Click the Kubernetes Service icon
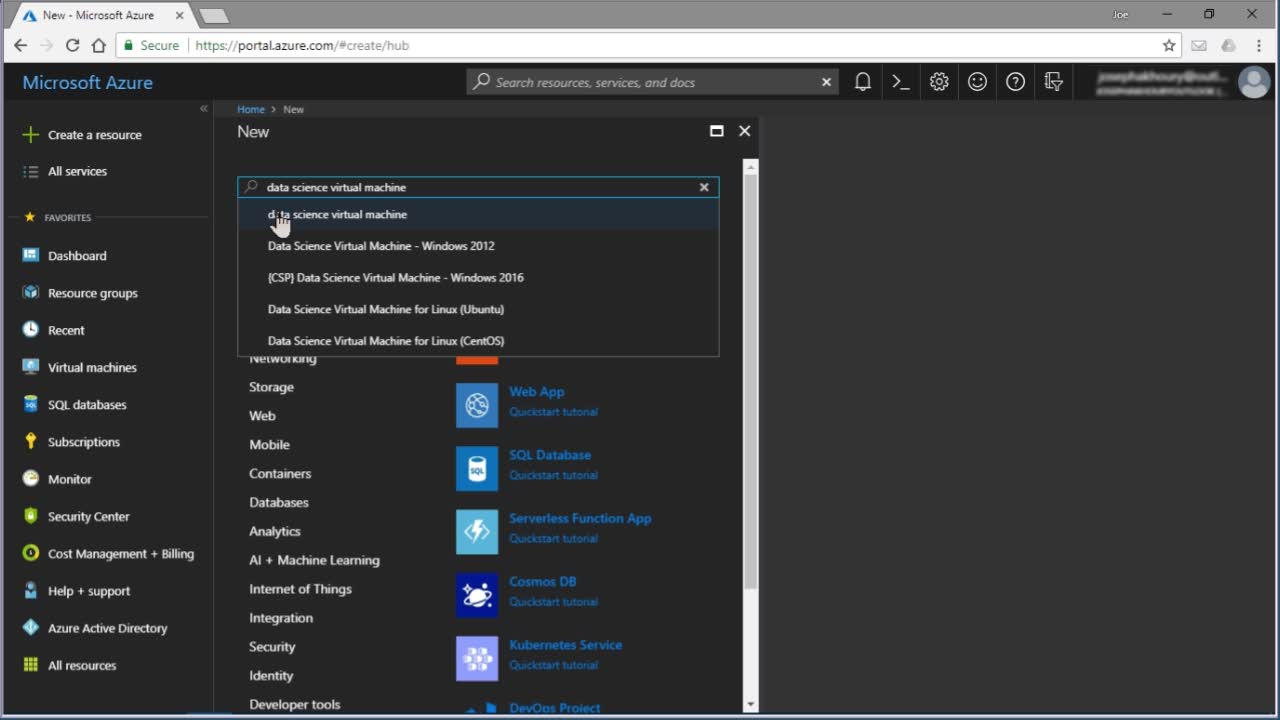The image size is (1280, 720). click(477, 659)
